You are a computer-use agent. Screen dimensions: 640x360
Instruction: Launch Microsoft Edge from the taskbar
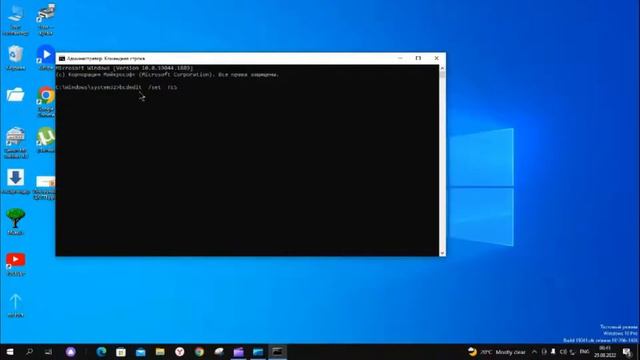pos(101,352)
